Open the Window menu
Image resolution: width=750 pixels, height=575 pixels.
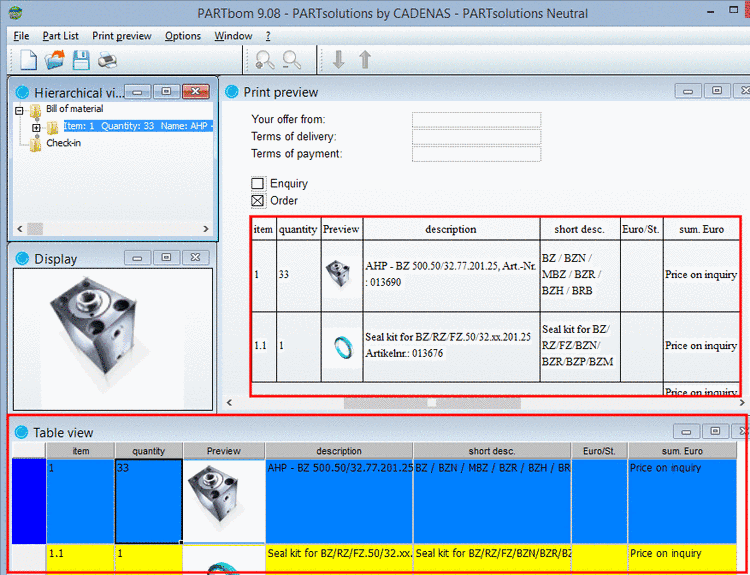pos(233,36)
